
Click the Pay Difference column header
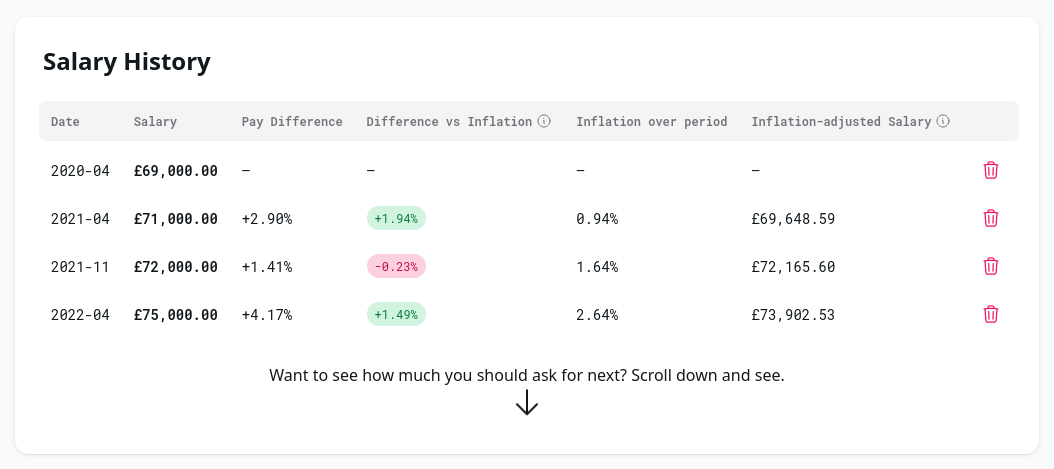292,121
